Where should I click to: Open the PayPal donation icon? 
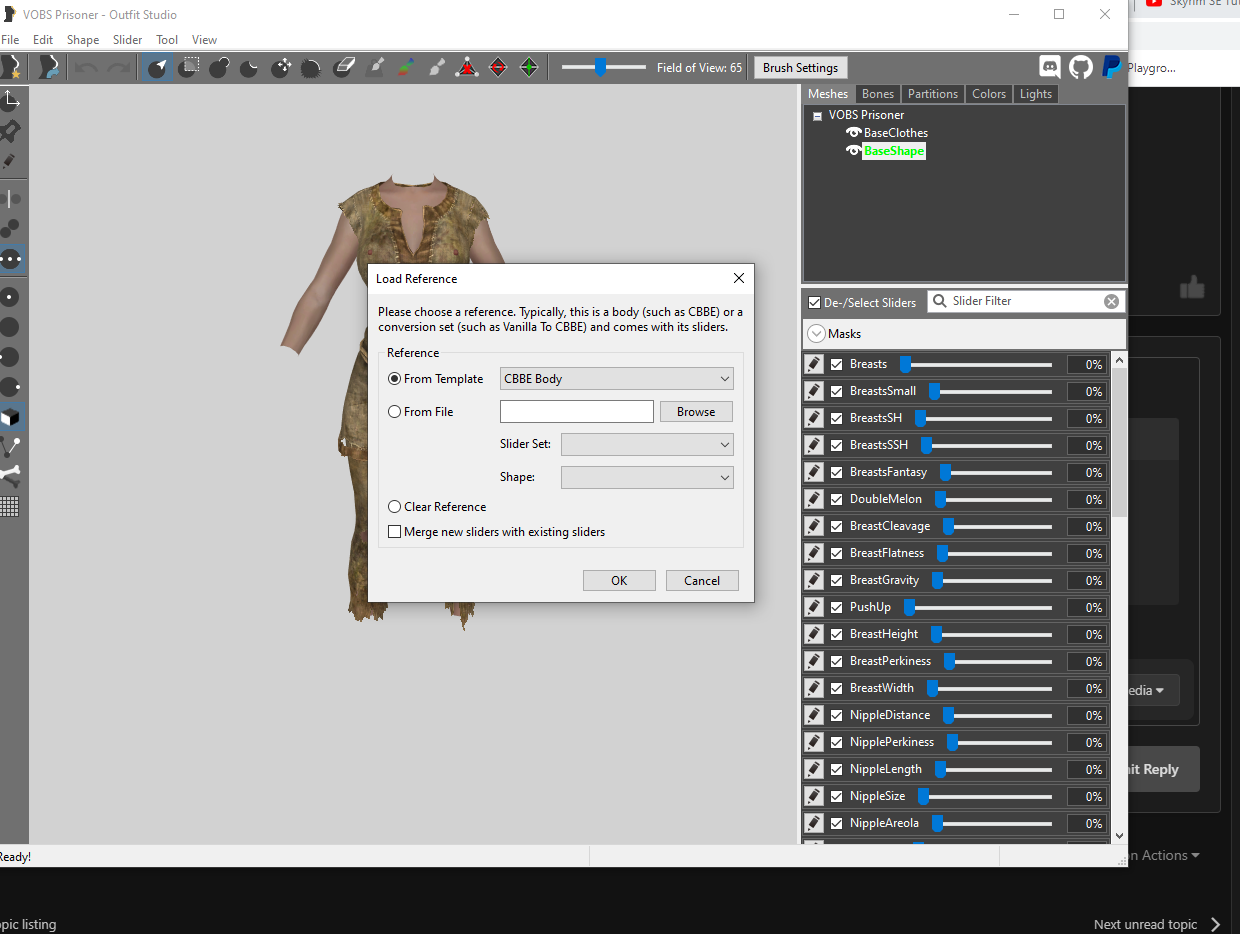[1111, 67]
